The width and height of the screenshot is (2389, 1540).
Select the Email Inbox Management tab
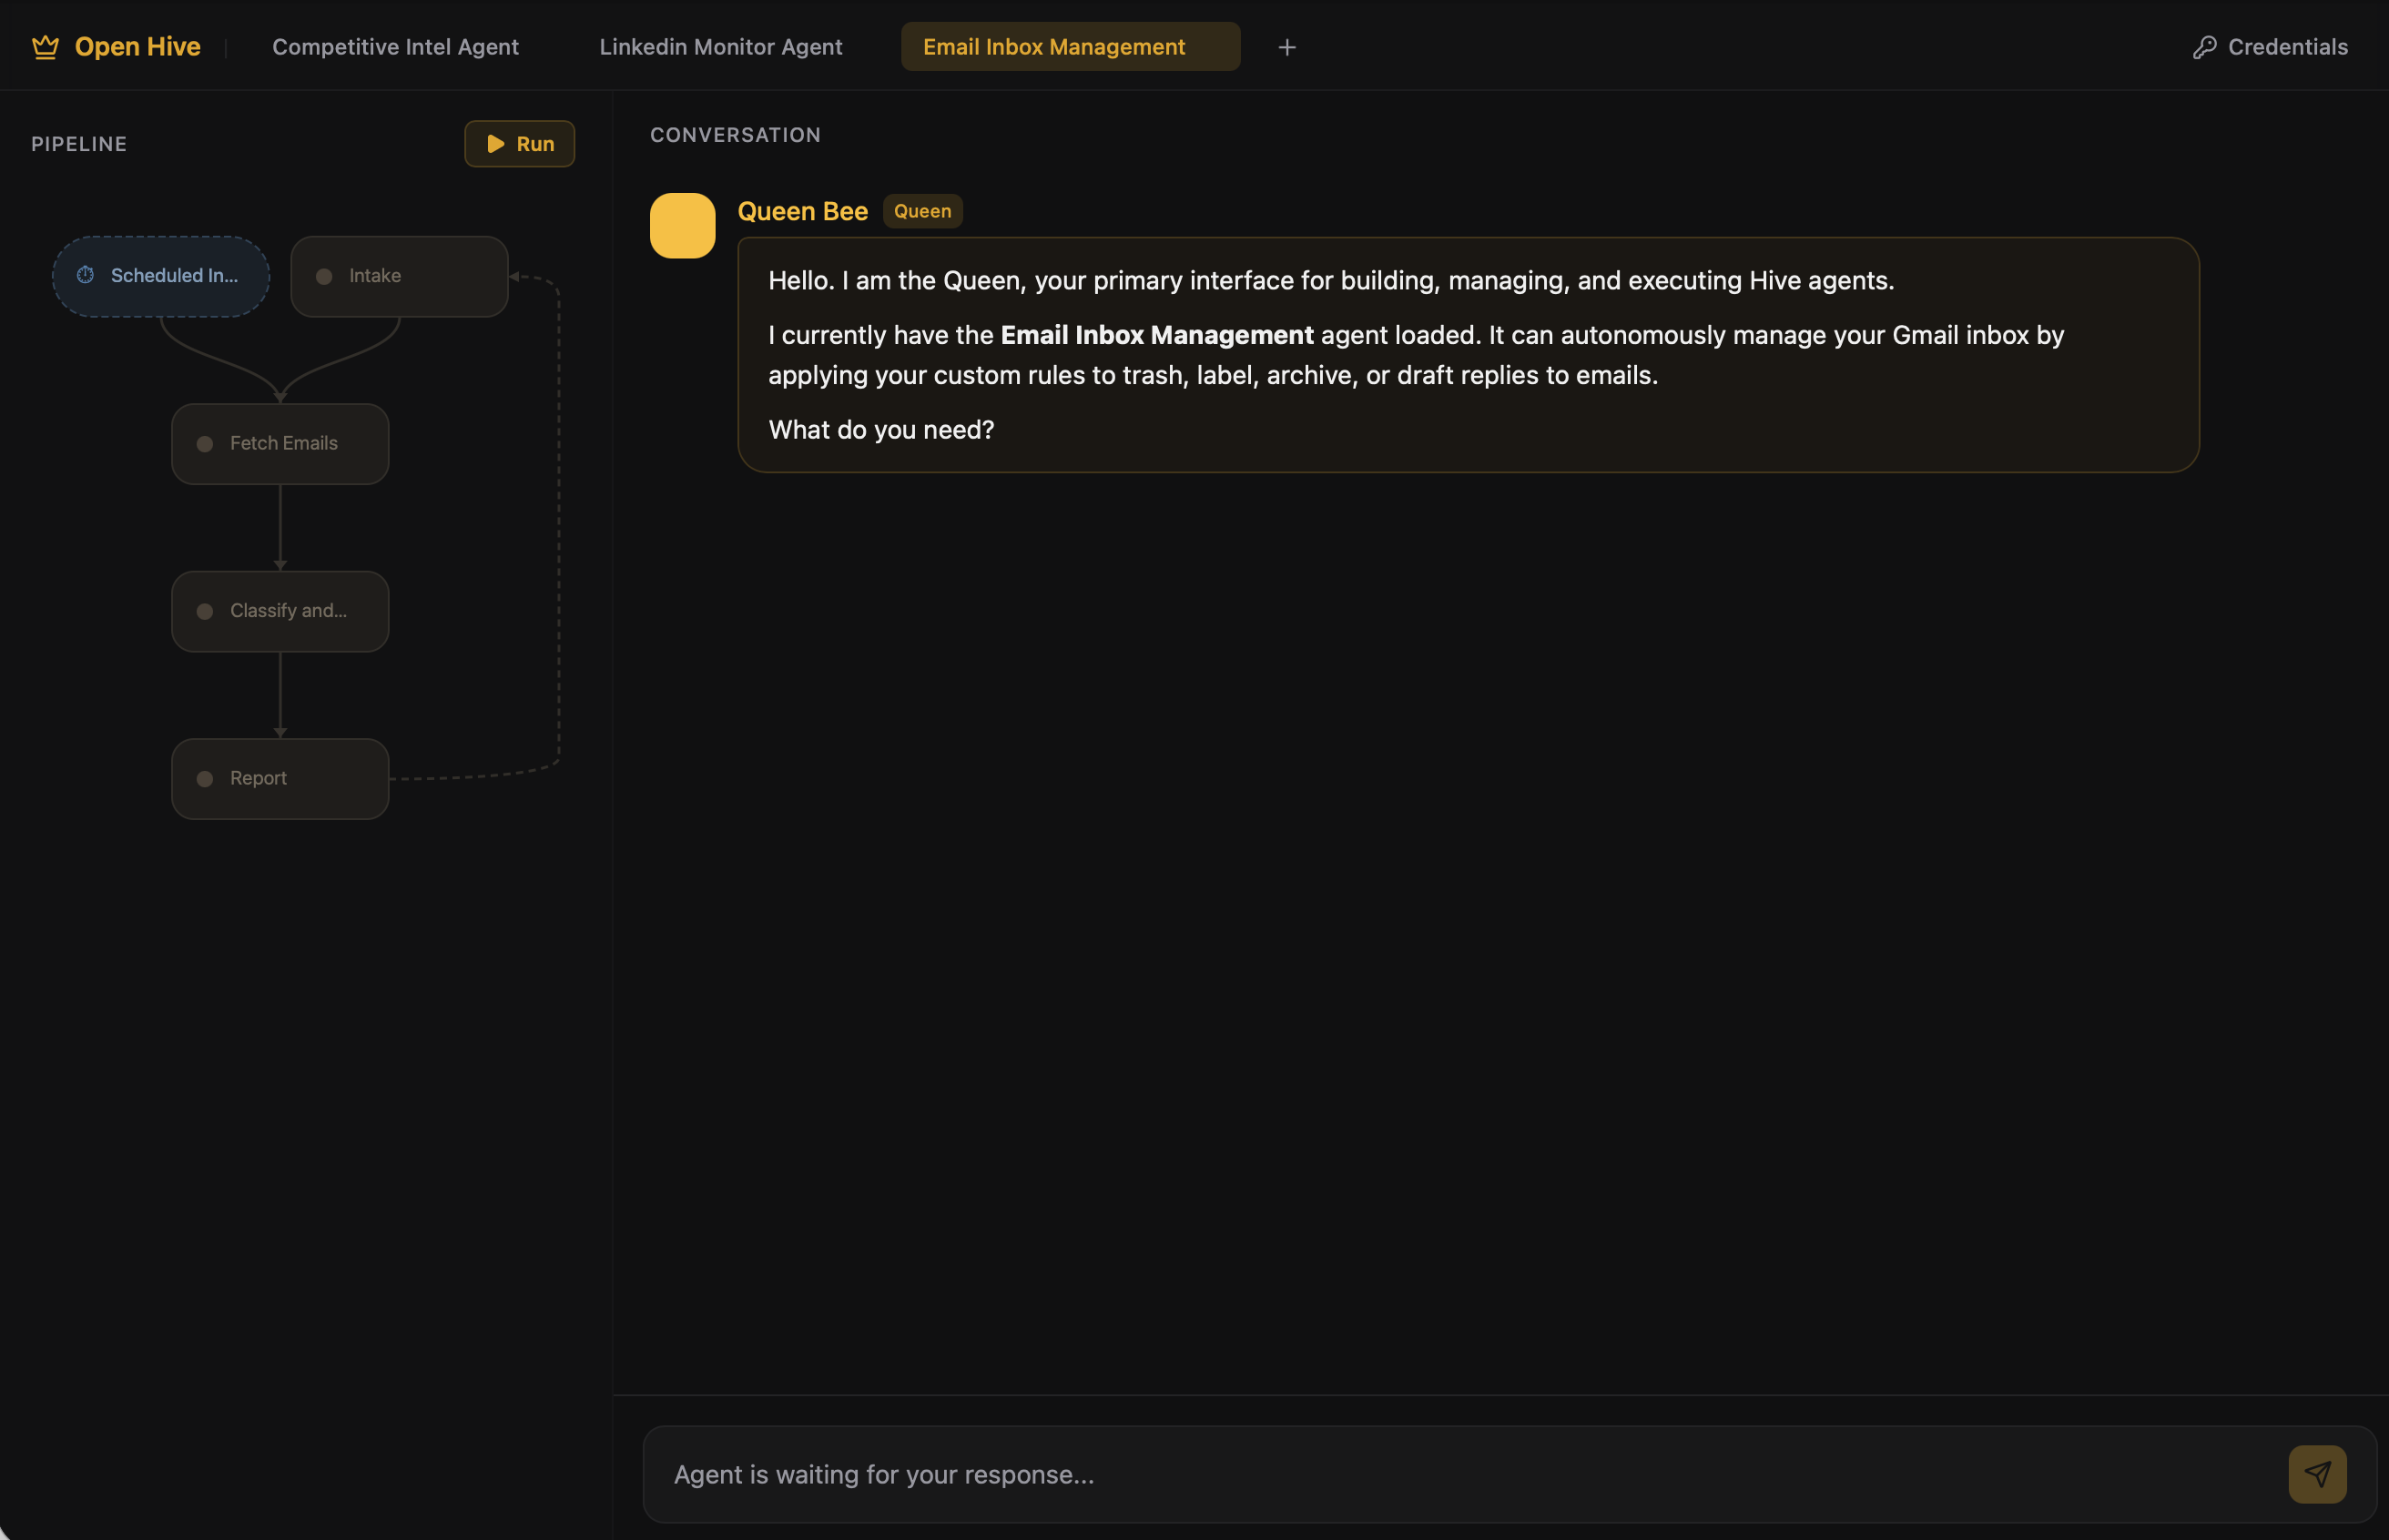(1054, 47)
